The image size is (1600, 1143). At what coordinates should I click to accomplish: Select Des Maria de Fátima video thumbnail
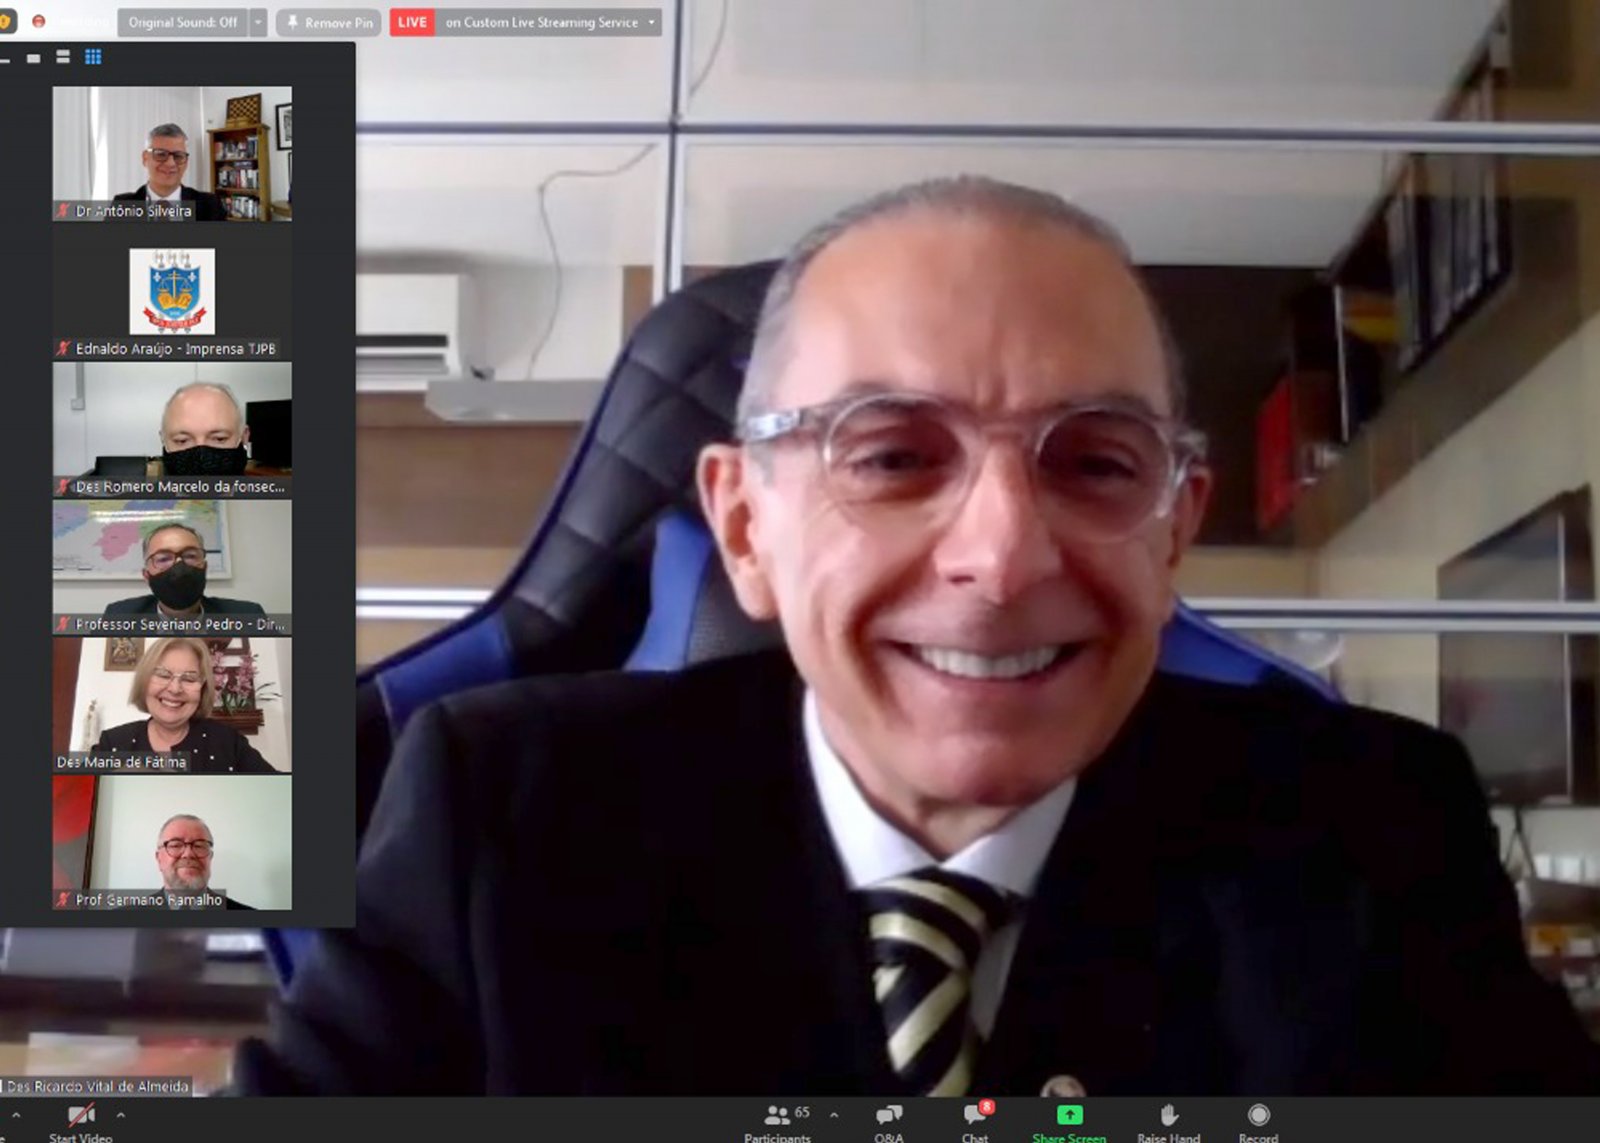tap(172, 705)
